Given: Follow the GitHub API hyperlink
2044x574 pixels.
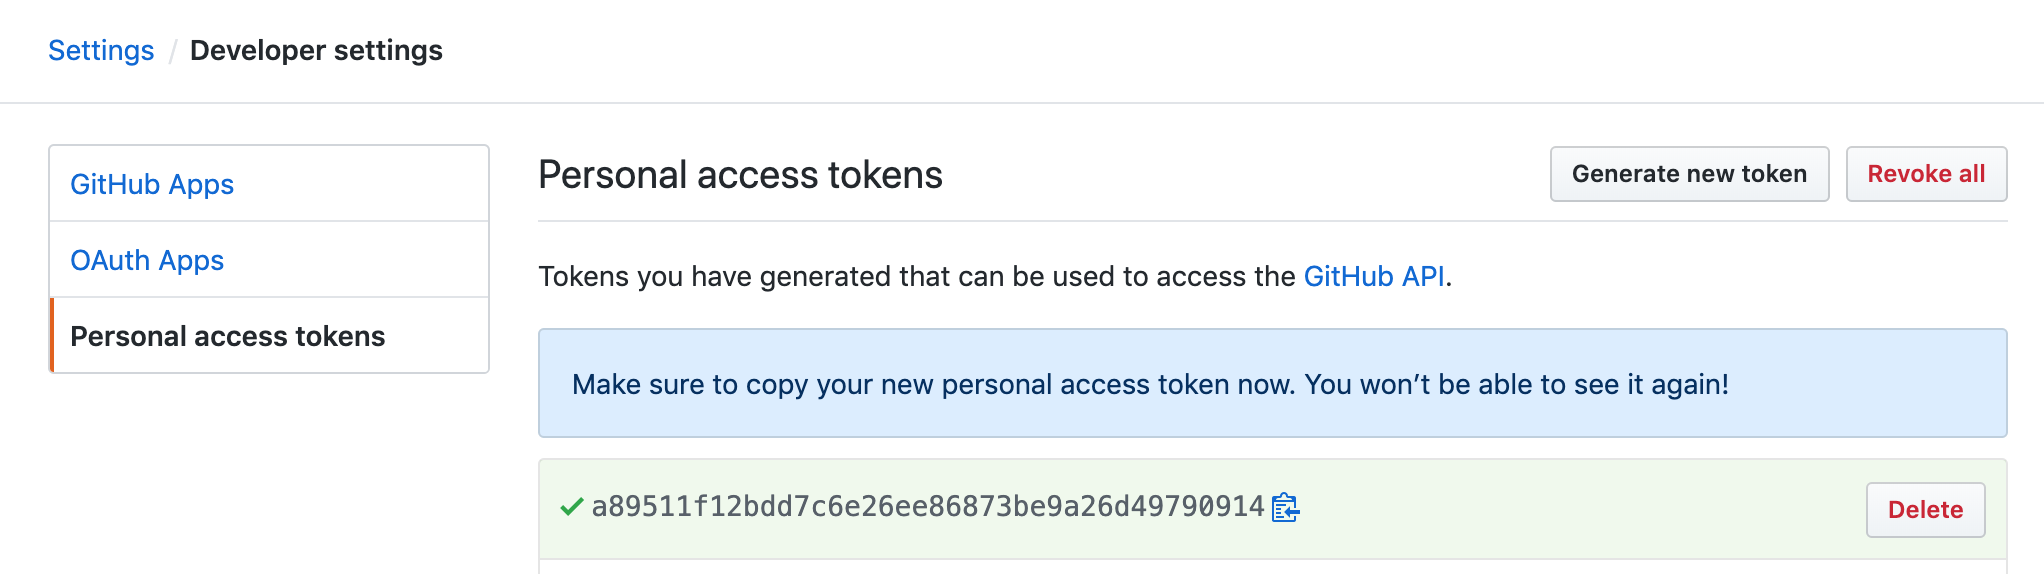Looking at the screenshot, I should [x=1374, y=276].
